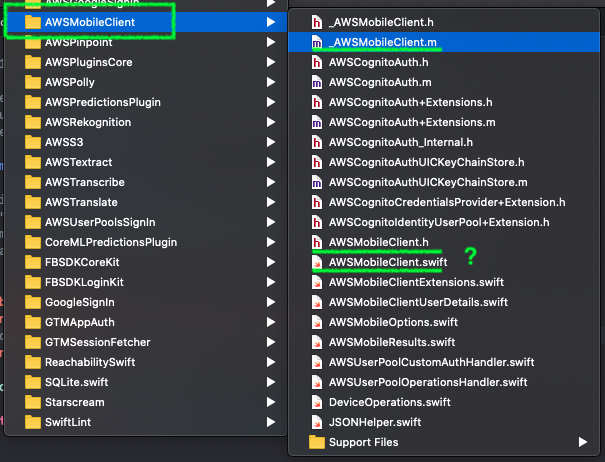This screenshot has width=605, height=462.
Task: Open the AWSMobileClient folder menu entry
Action: (x=145, y=22)
